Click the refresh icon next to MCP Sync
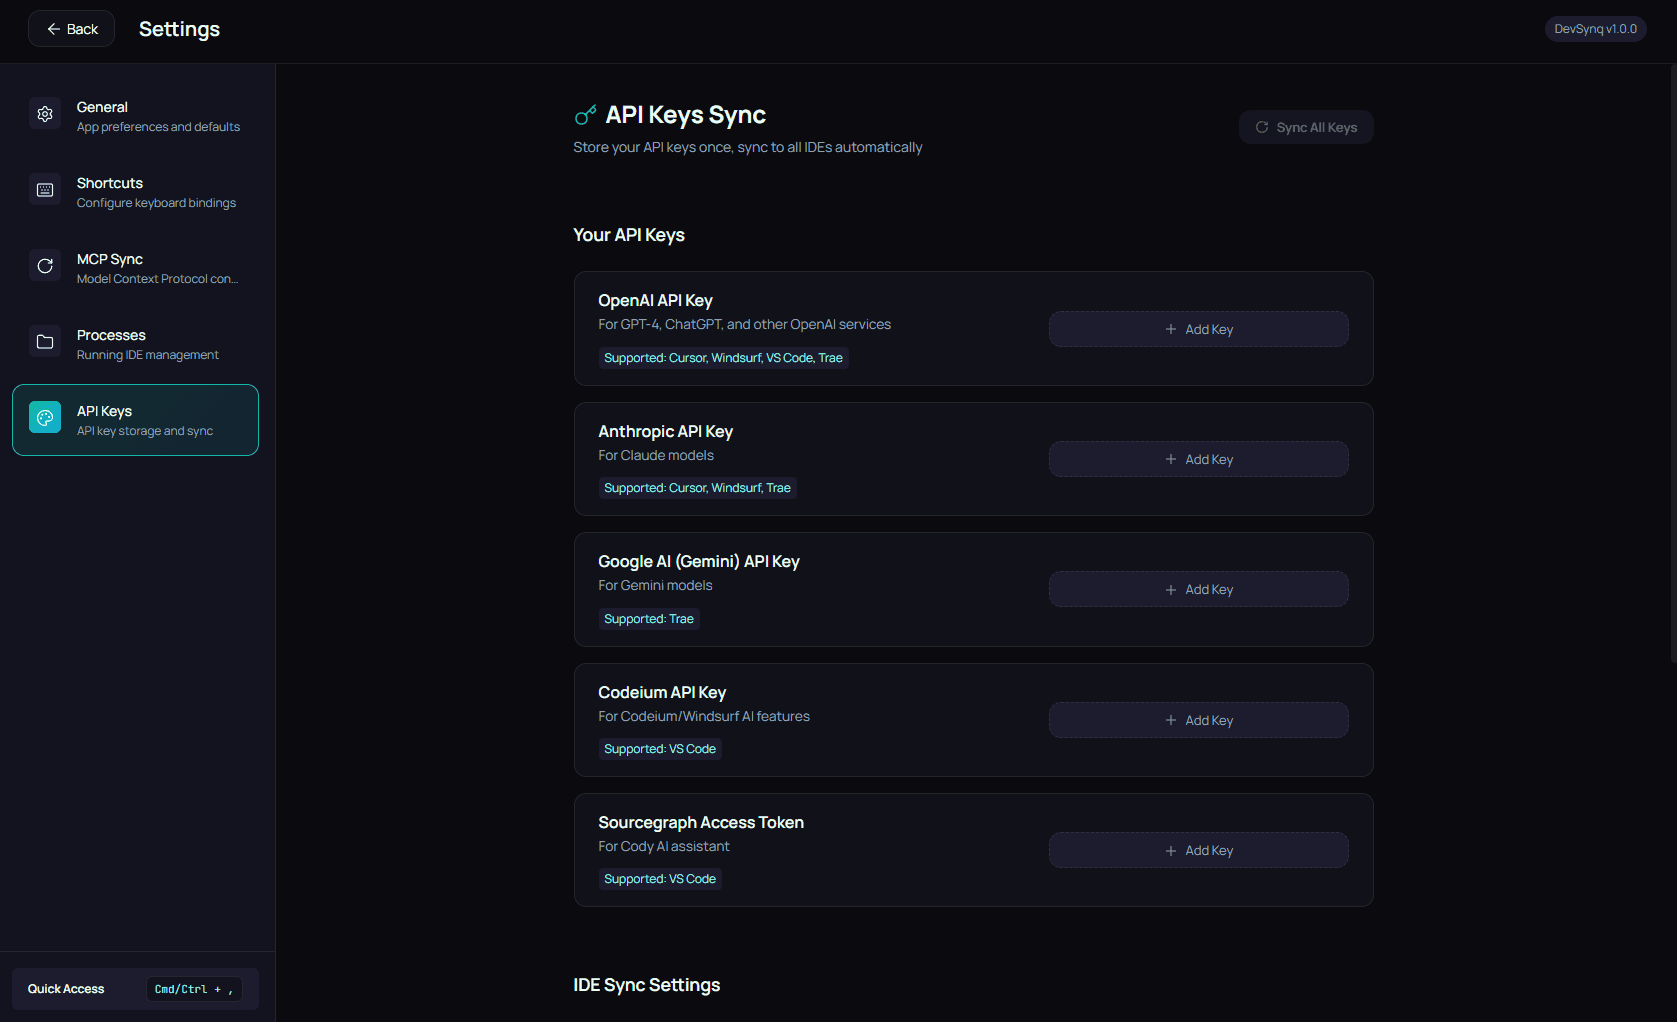1677x1022 pixels. 45,265
